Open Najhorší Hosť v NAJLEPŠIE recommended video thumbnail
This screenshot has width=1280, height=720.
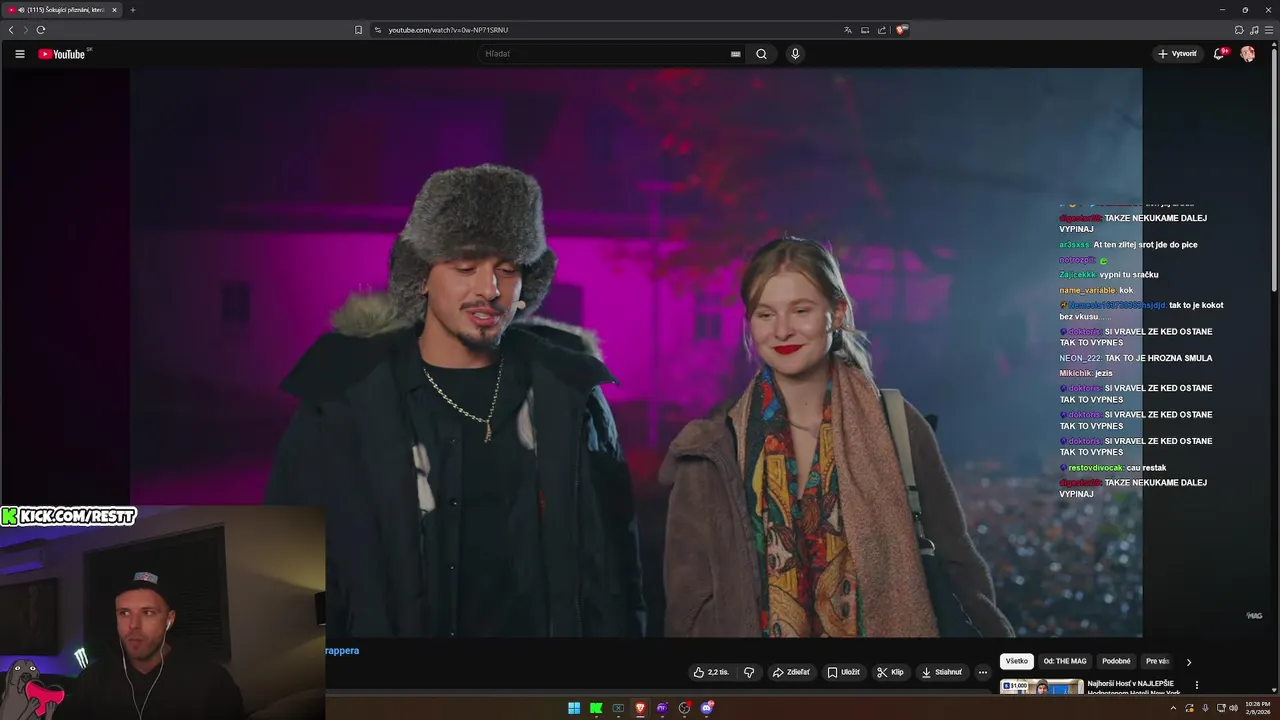(x=1041, y=687)
